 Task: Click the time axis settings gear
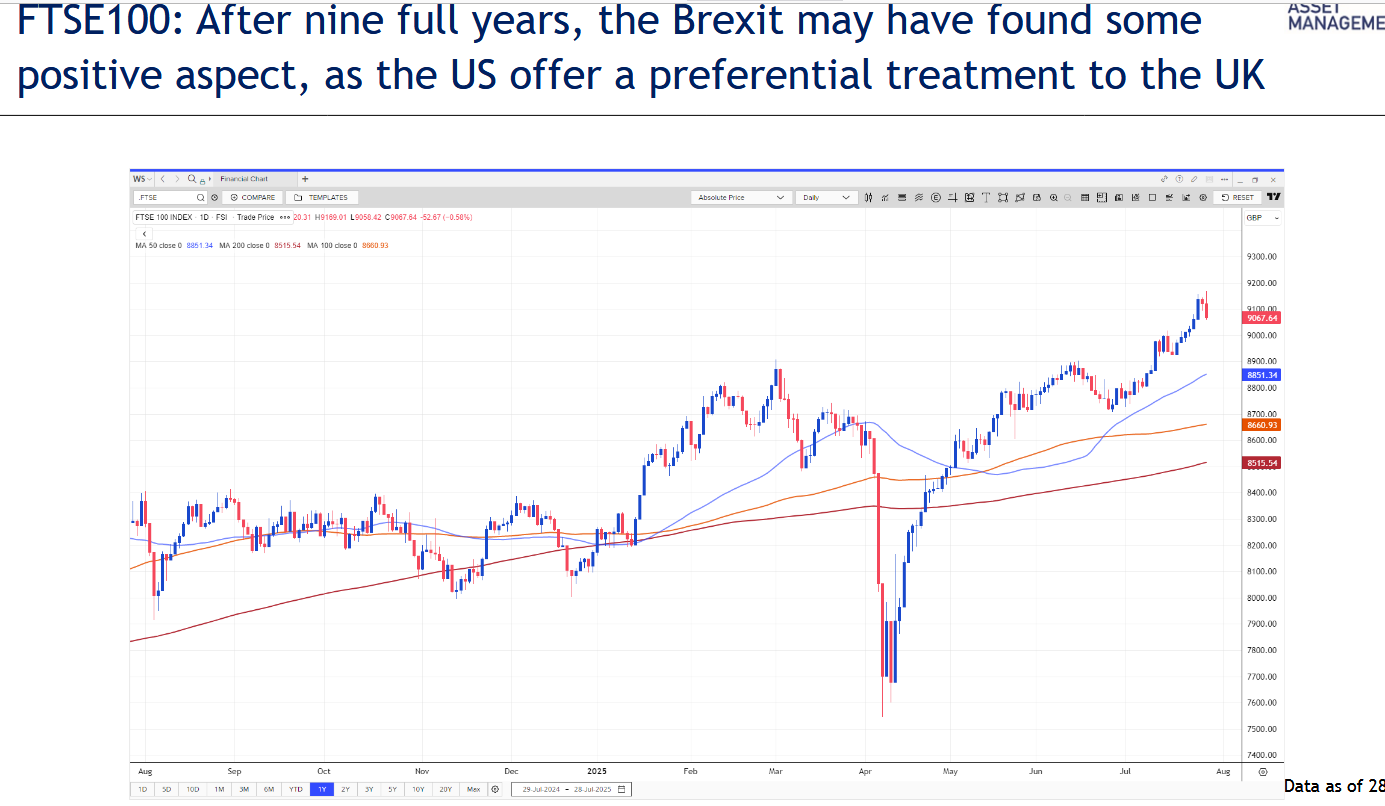click(1263, 772)
